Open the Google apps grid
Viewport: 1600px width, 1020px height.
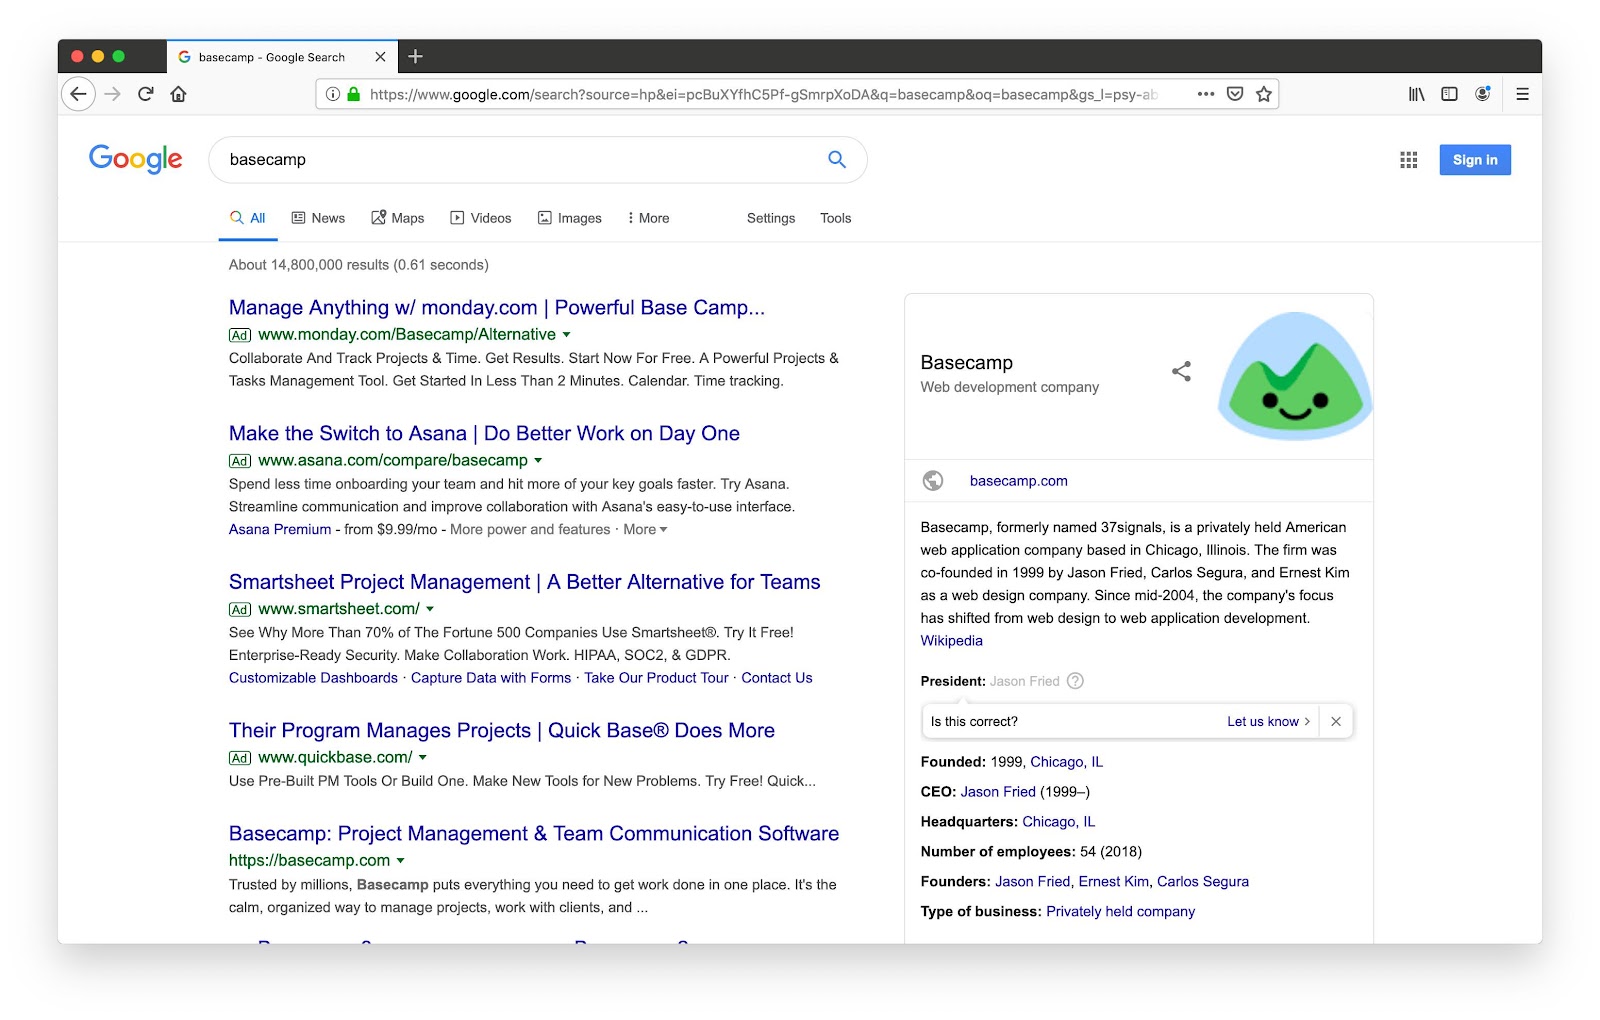coord(1409,160)
